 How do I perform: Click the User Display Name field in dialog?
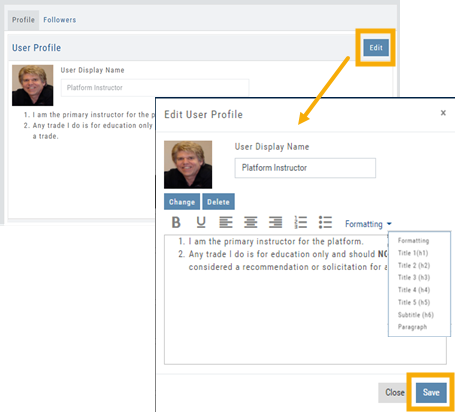click(x=305, y=168)
